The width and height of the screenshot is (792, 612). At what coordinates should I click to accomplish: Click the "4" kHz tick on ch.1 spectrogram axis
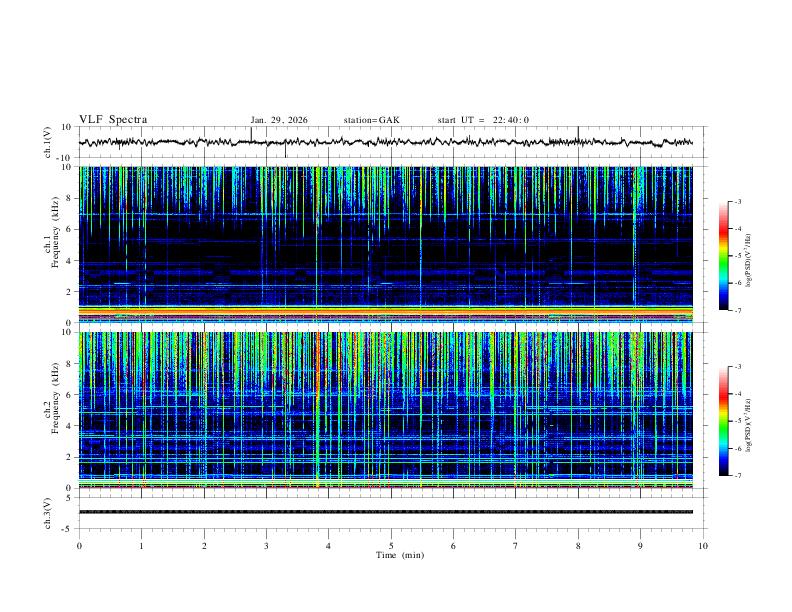click(69, 261)
